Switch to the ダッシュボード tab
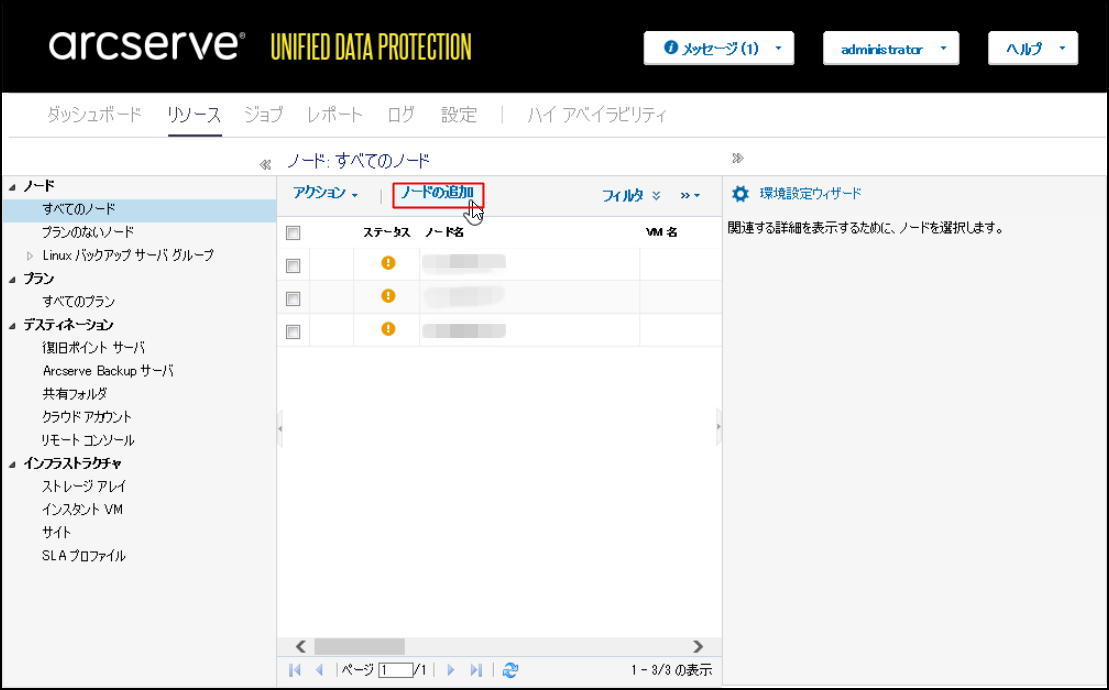 coord(94,115)
